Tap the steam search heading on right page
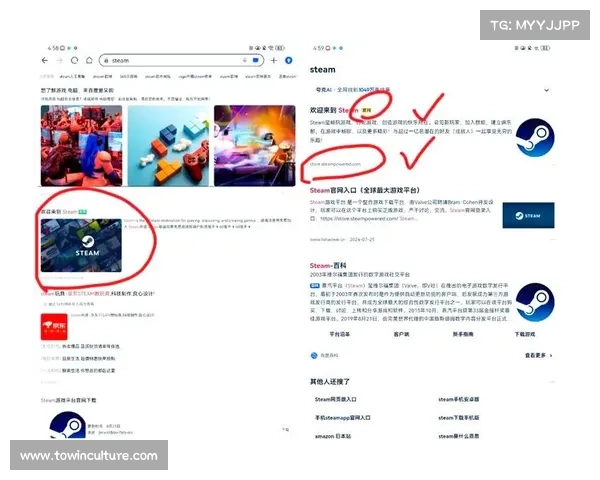600x480 pixels. 323,70
